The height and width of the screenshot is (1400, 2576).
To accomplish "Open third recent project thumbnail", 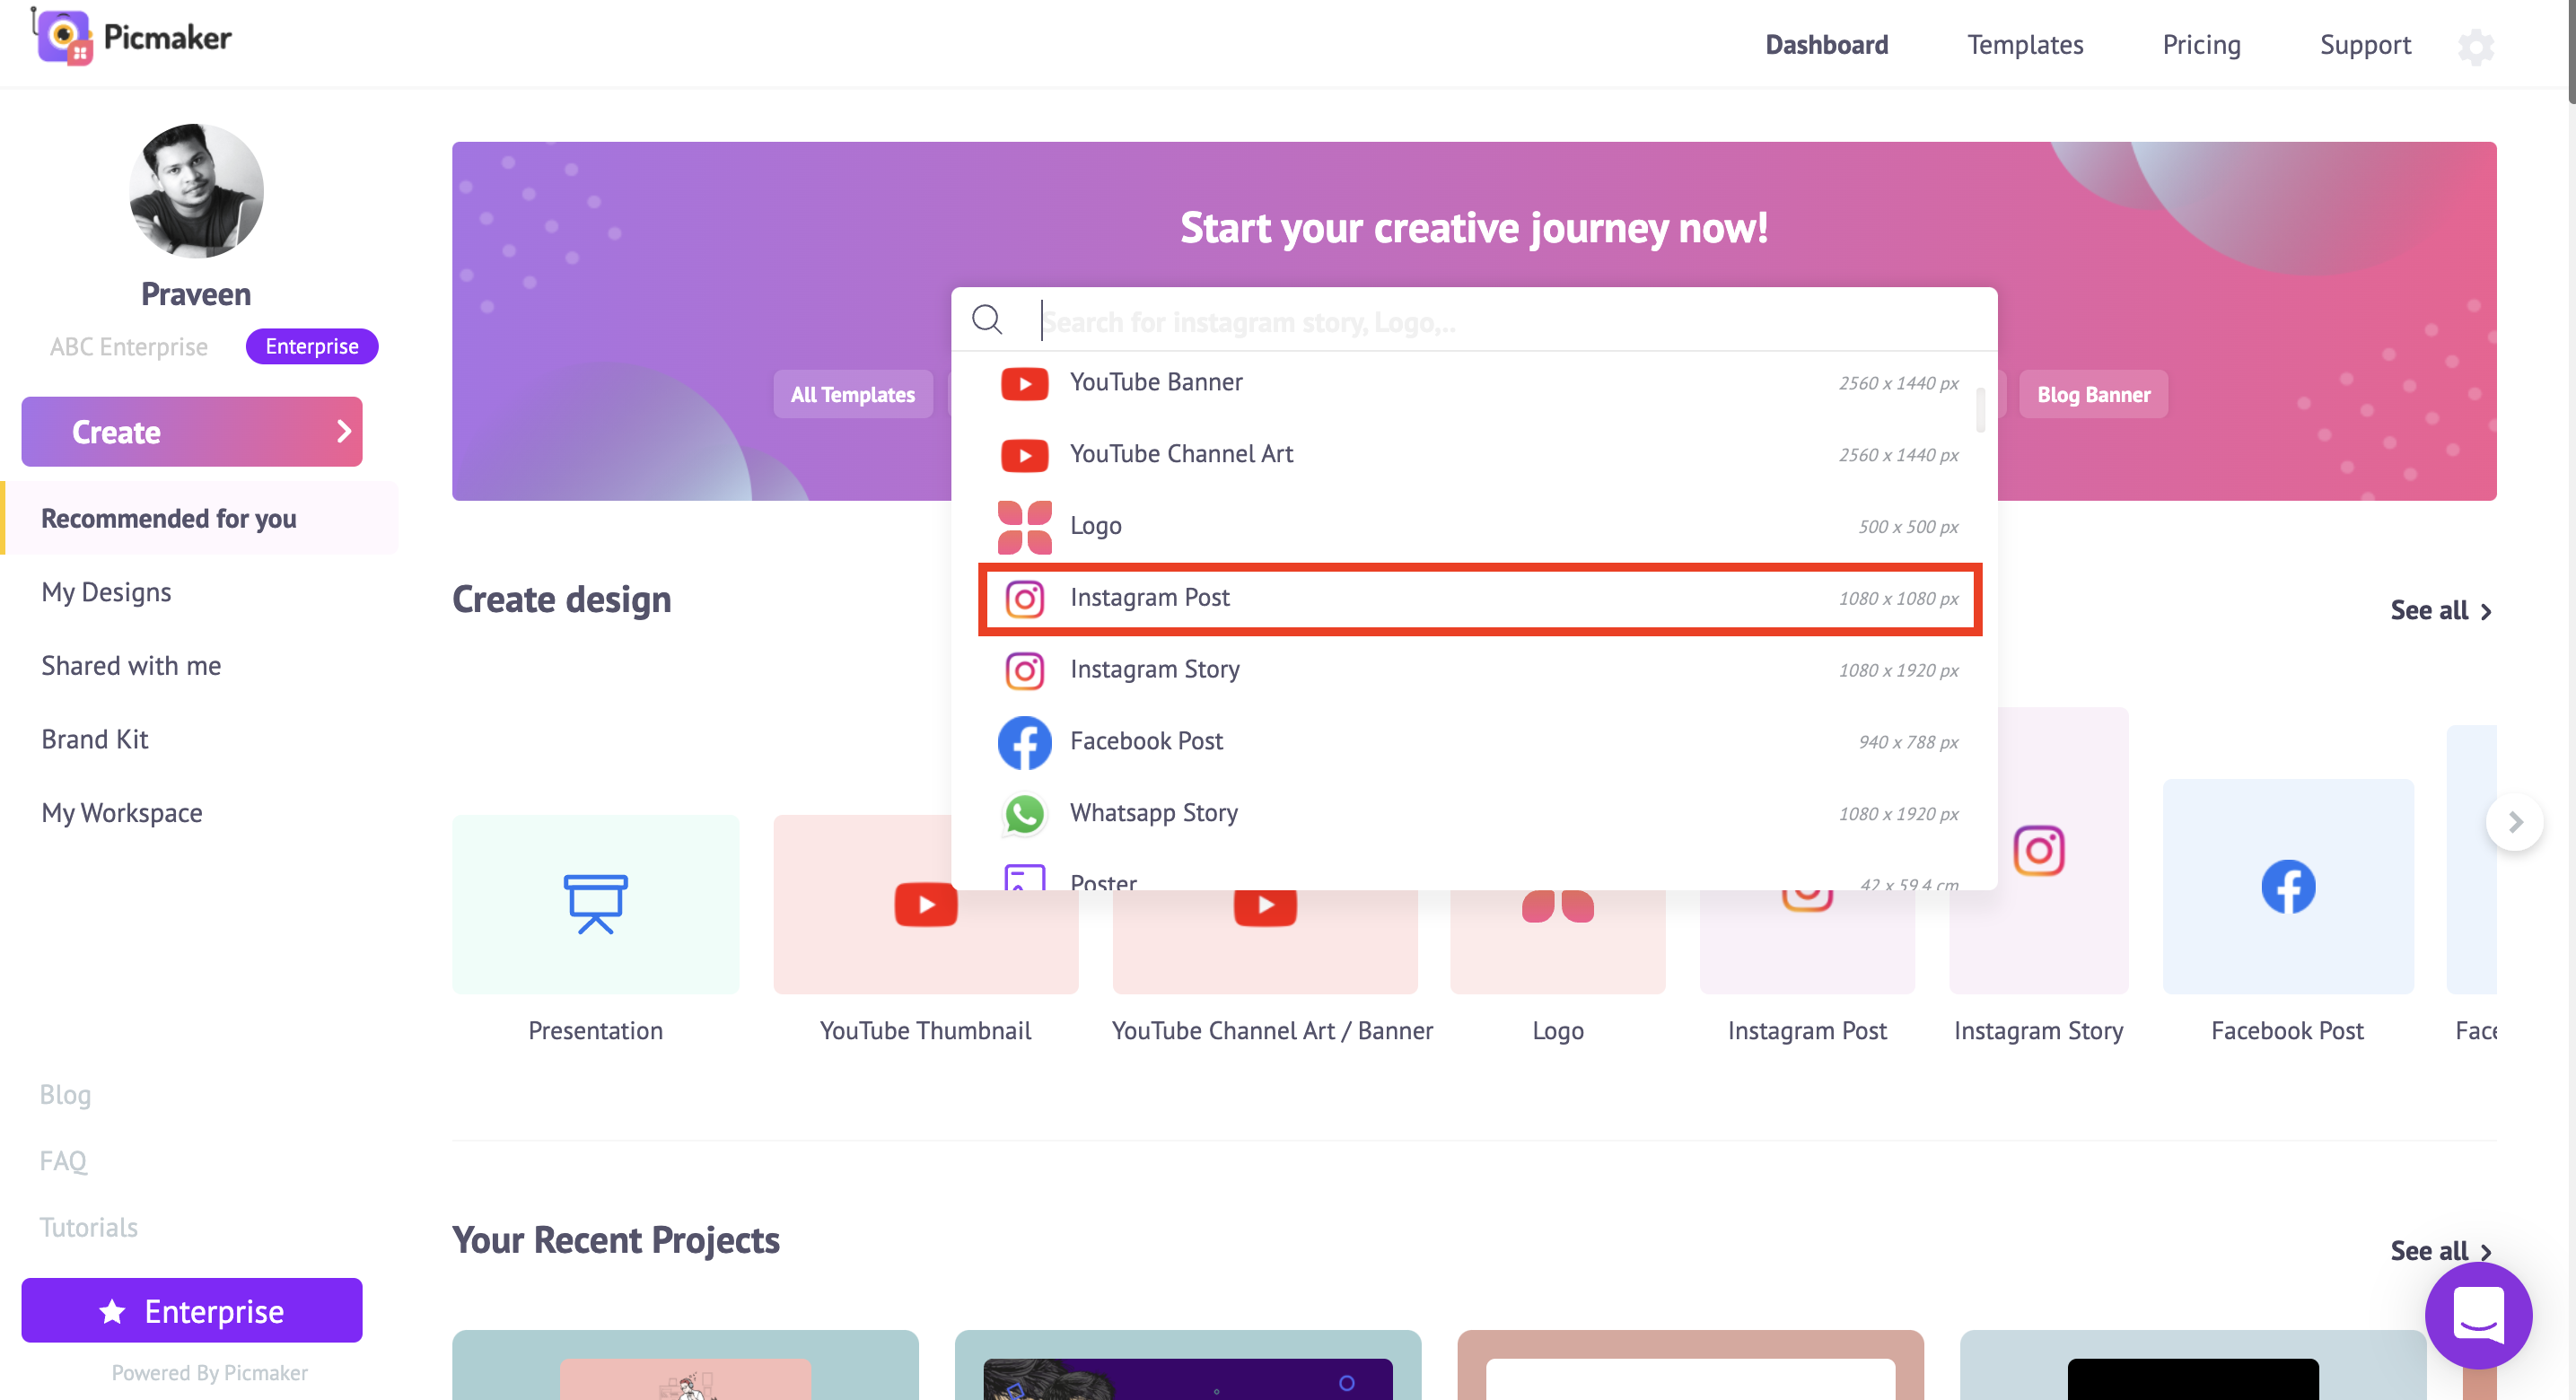I will (1690, 1364).
